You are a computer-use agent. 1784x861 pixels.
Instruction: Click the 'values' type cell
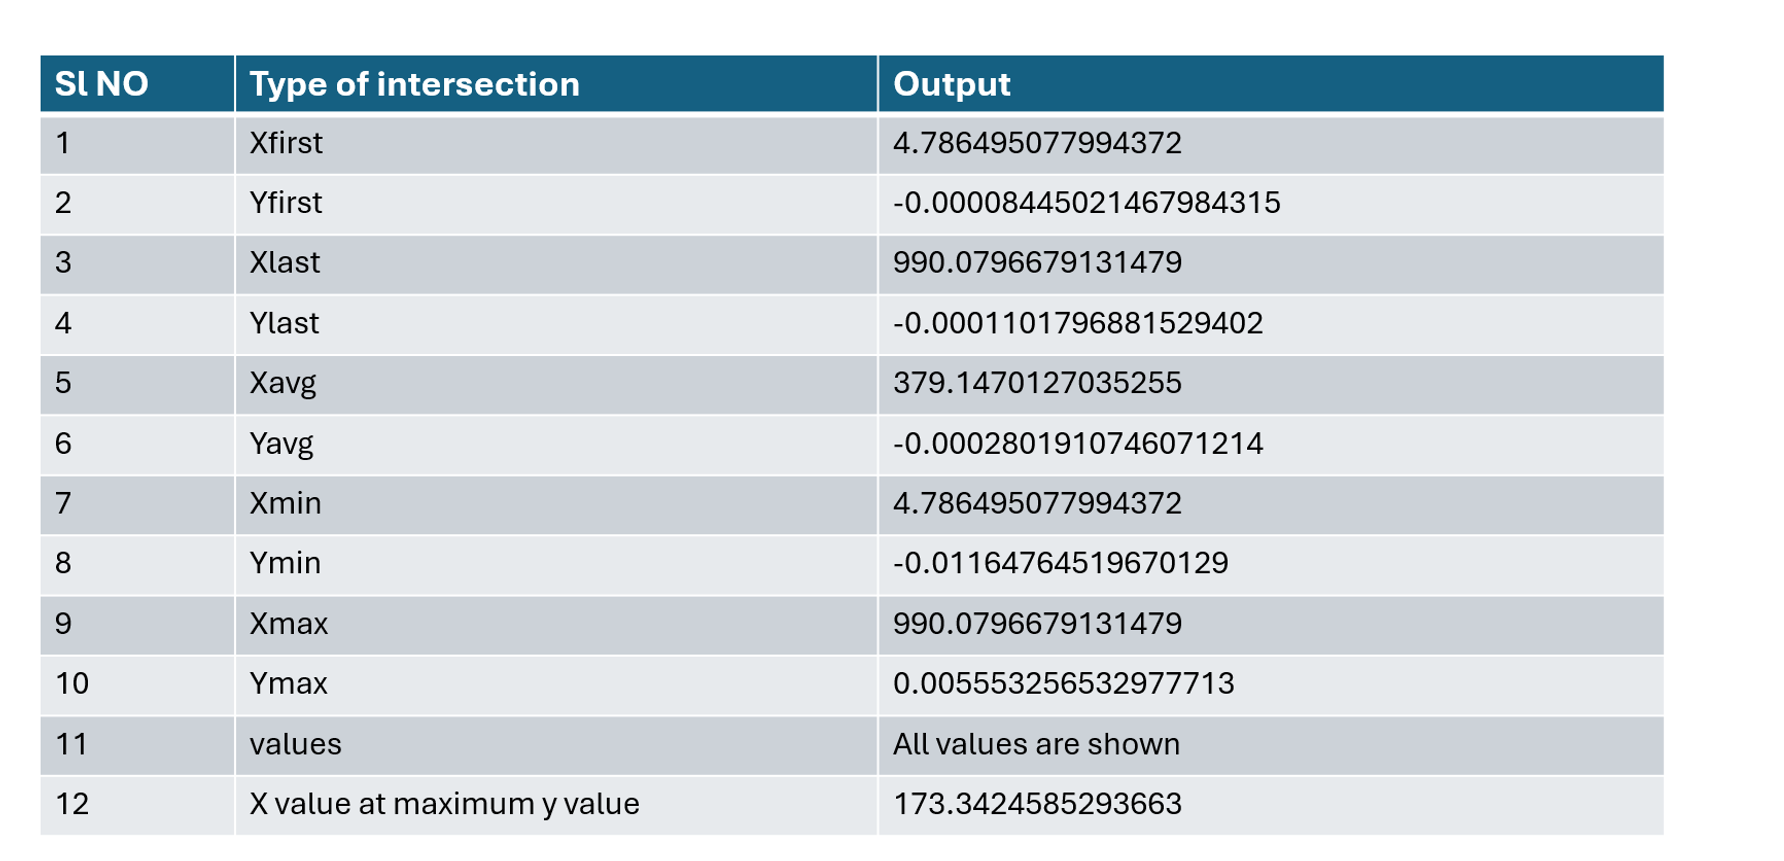pyautogui.click(x=295, y=744)
